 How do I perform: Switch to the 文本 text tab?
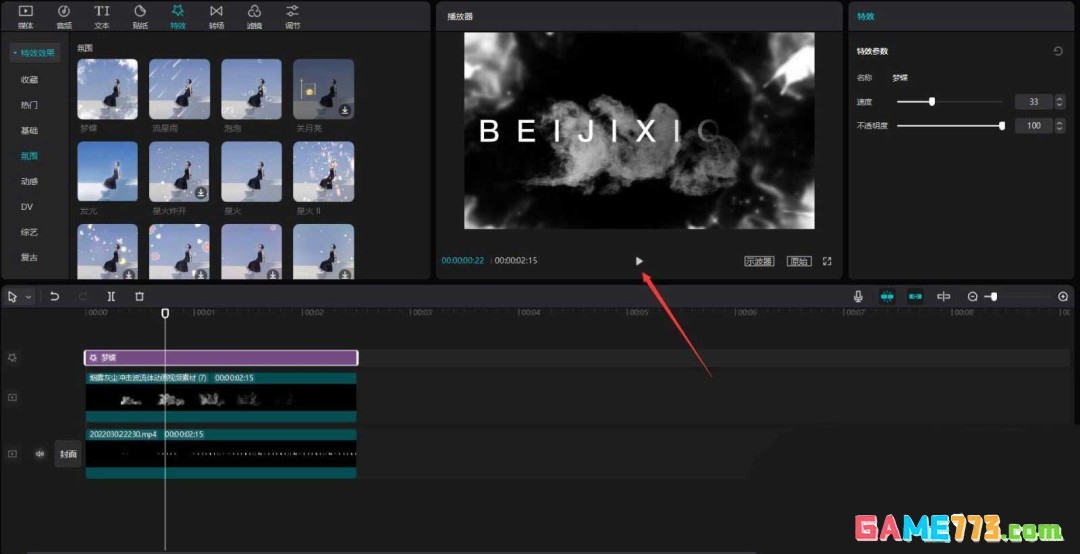(102, 17)
